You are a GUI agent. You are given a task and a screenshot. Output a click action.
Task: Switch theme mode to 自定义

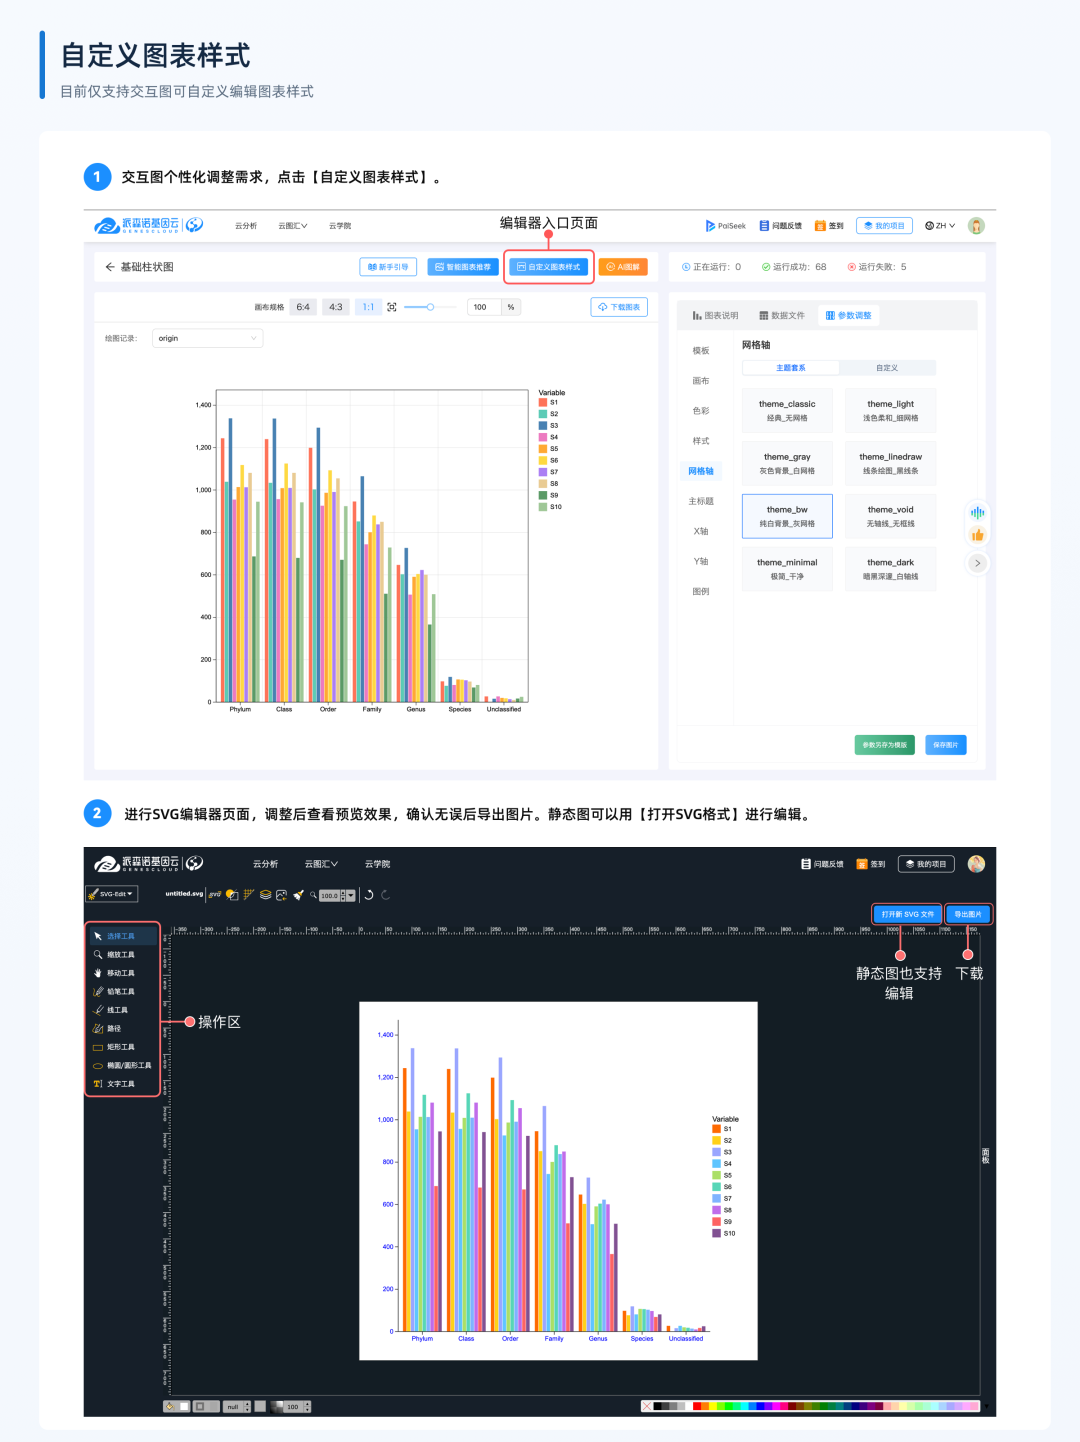pyautogui.click(x=887, y=368)
